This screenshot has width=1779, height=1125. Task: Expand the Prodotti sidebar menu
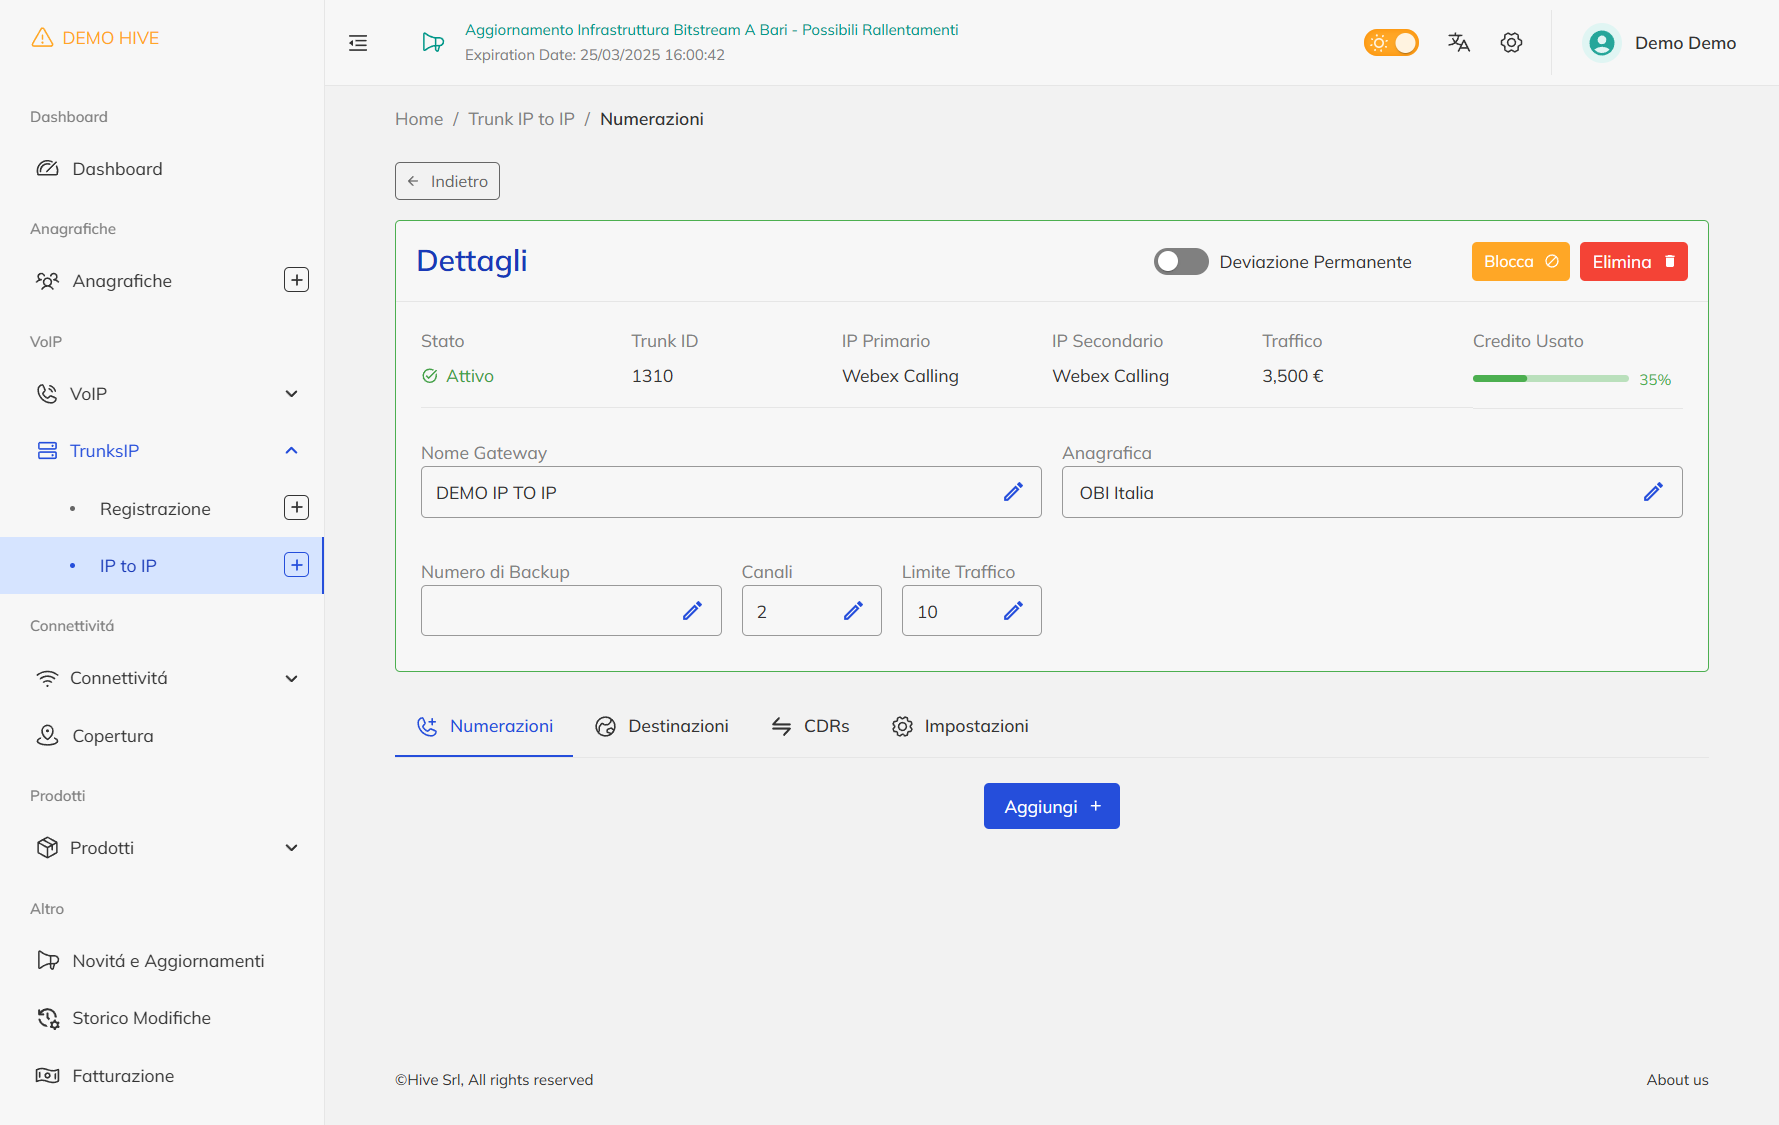pos(291,848)
